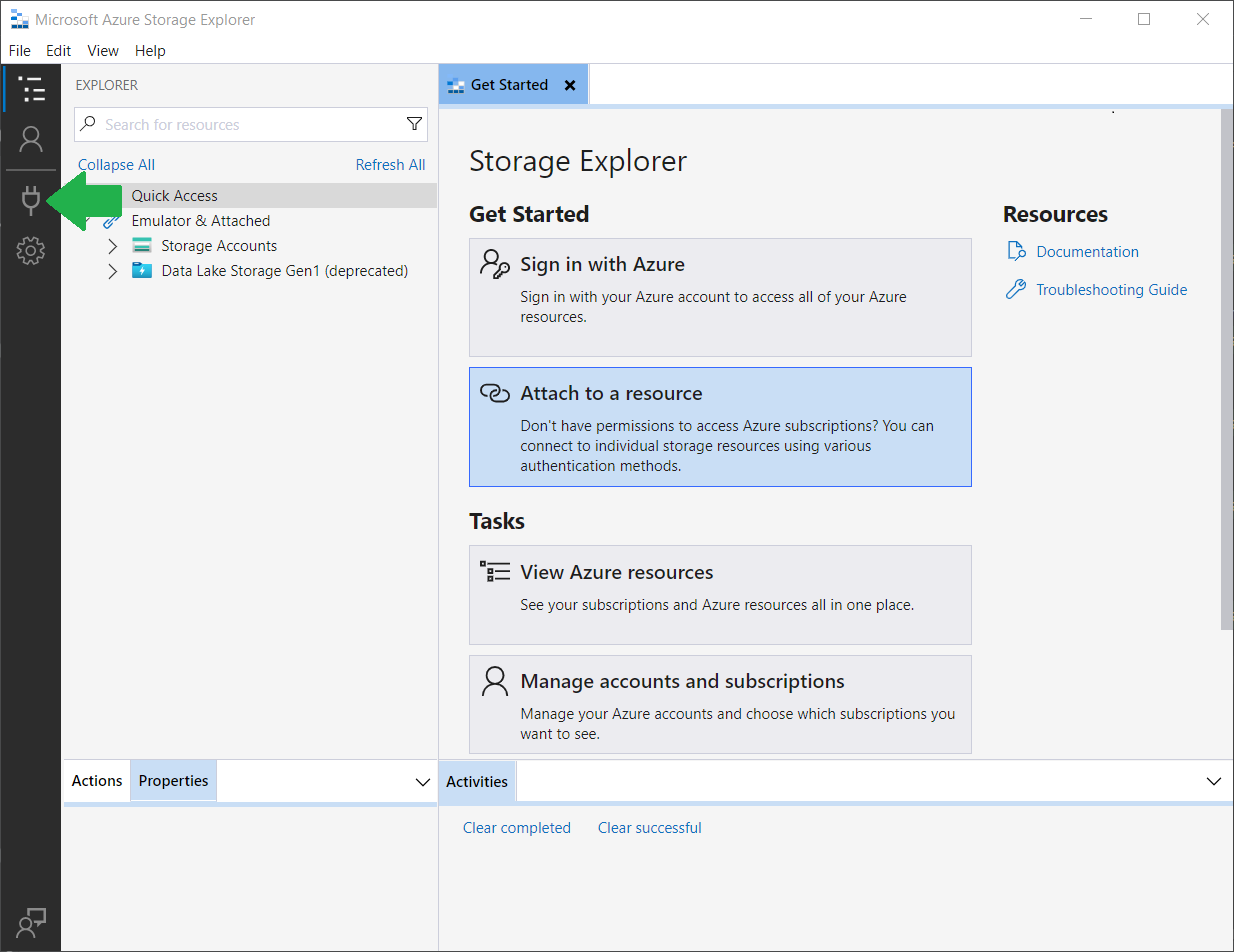Screen dimensions: 1234x952
Task: Open the Troubleshooting Guide link
Action: click(x=1112, y=290)
